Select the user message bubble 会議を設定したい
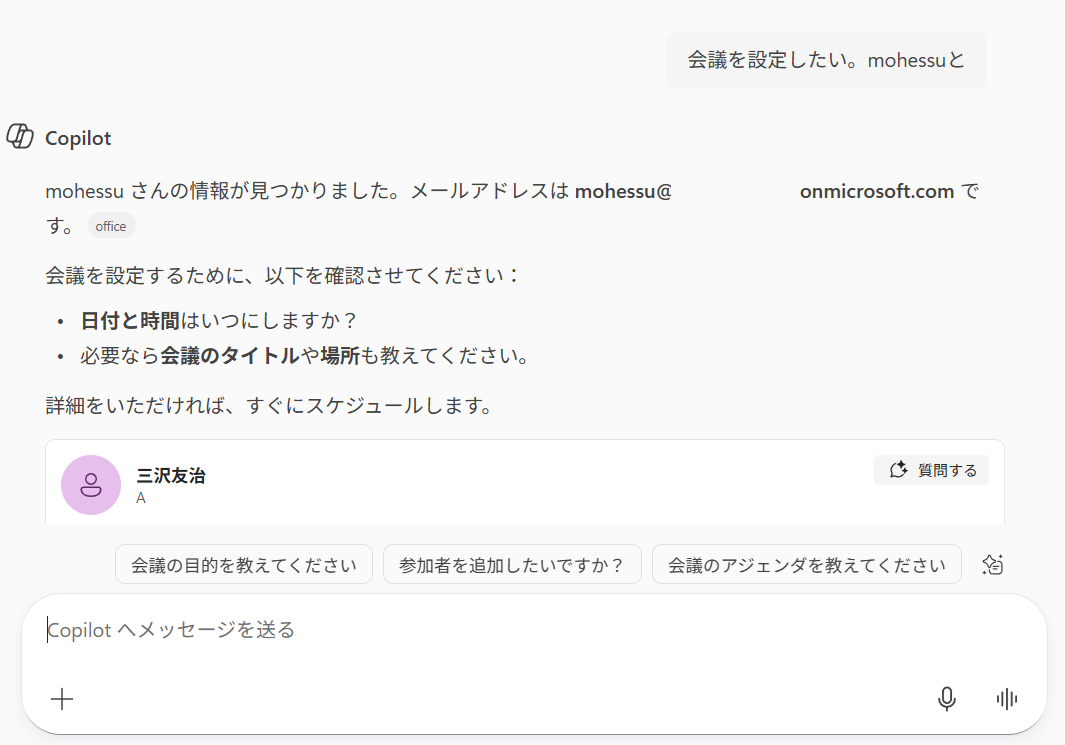Viewport: 1065px width, 745px height. (826, 60)
